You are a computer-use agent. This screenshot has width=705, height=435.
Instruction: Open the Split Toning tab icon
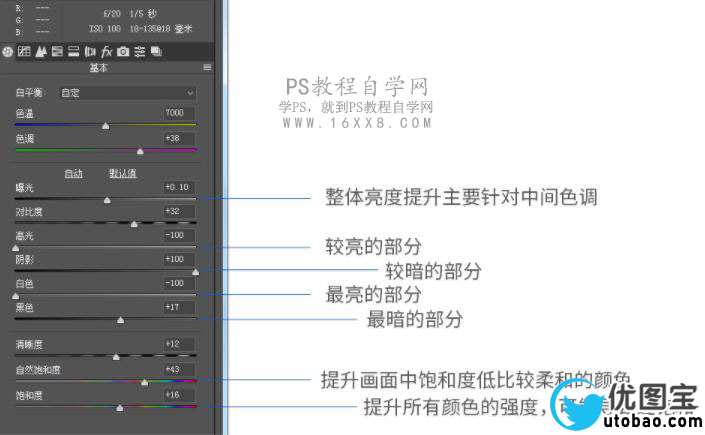[73, 51]
